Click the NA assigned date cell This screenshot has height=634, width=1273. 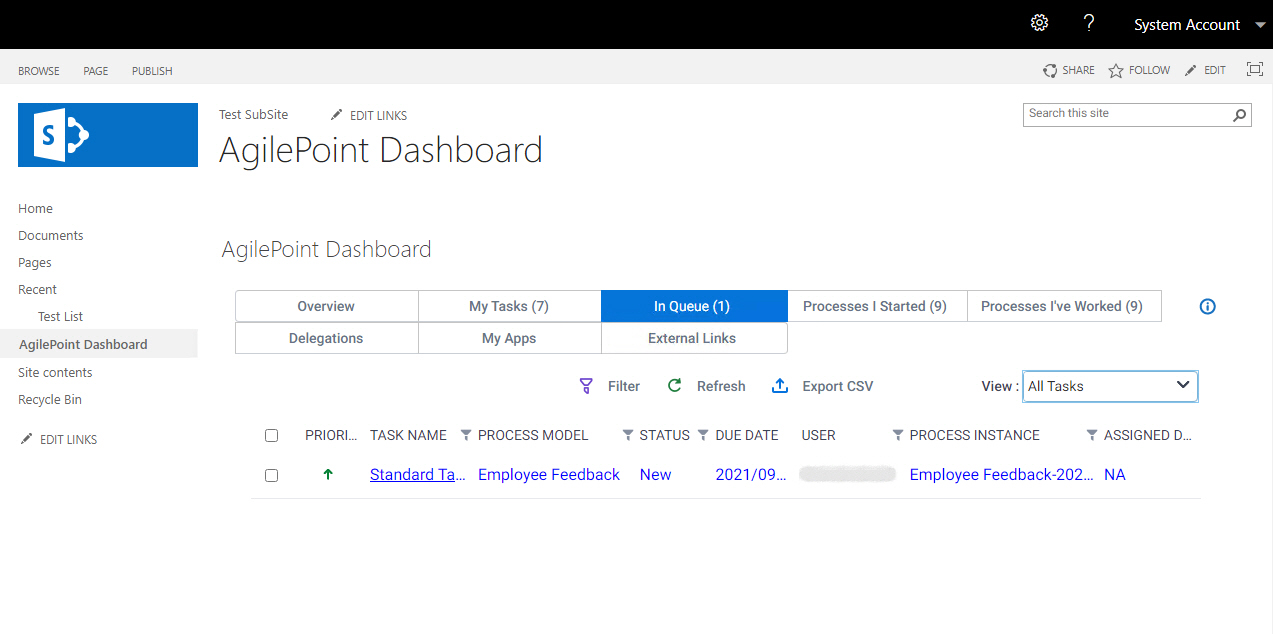point(1115,475)
